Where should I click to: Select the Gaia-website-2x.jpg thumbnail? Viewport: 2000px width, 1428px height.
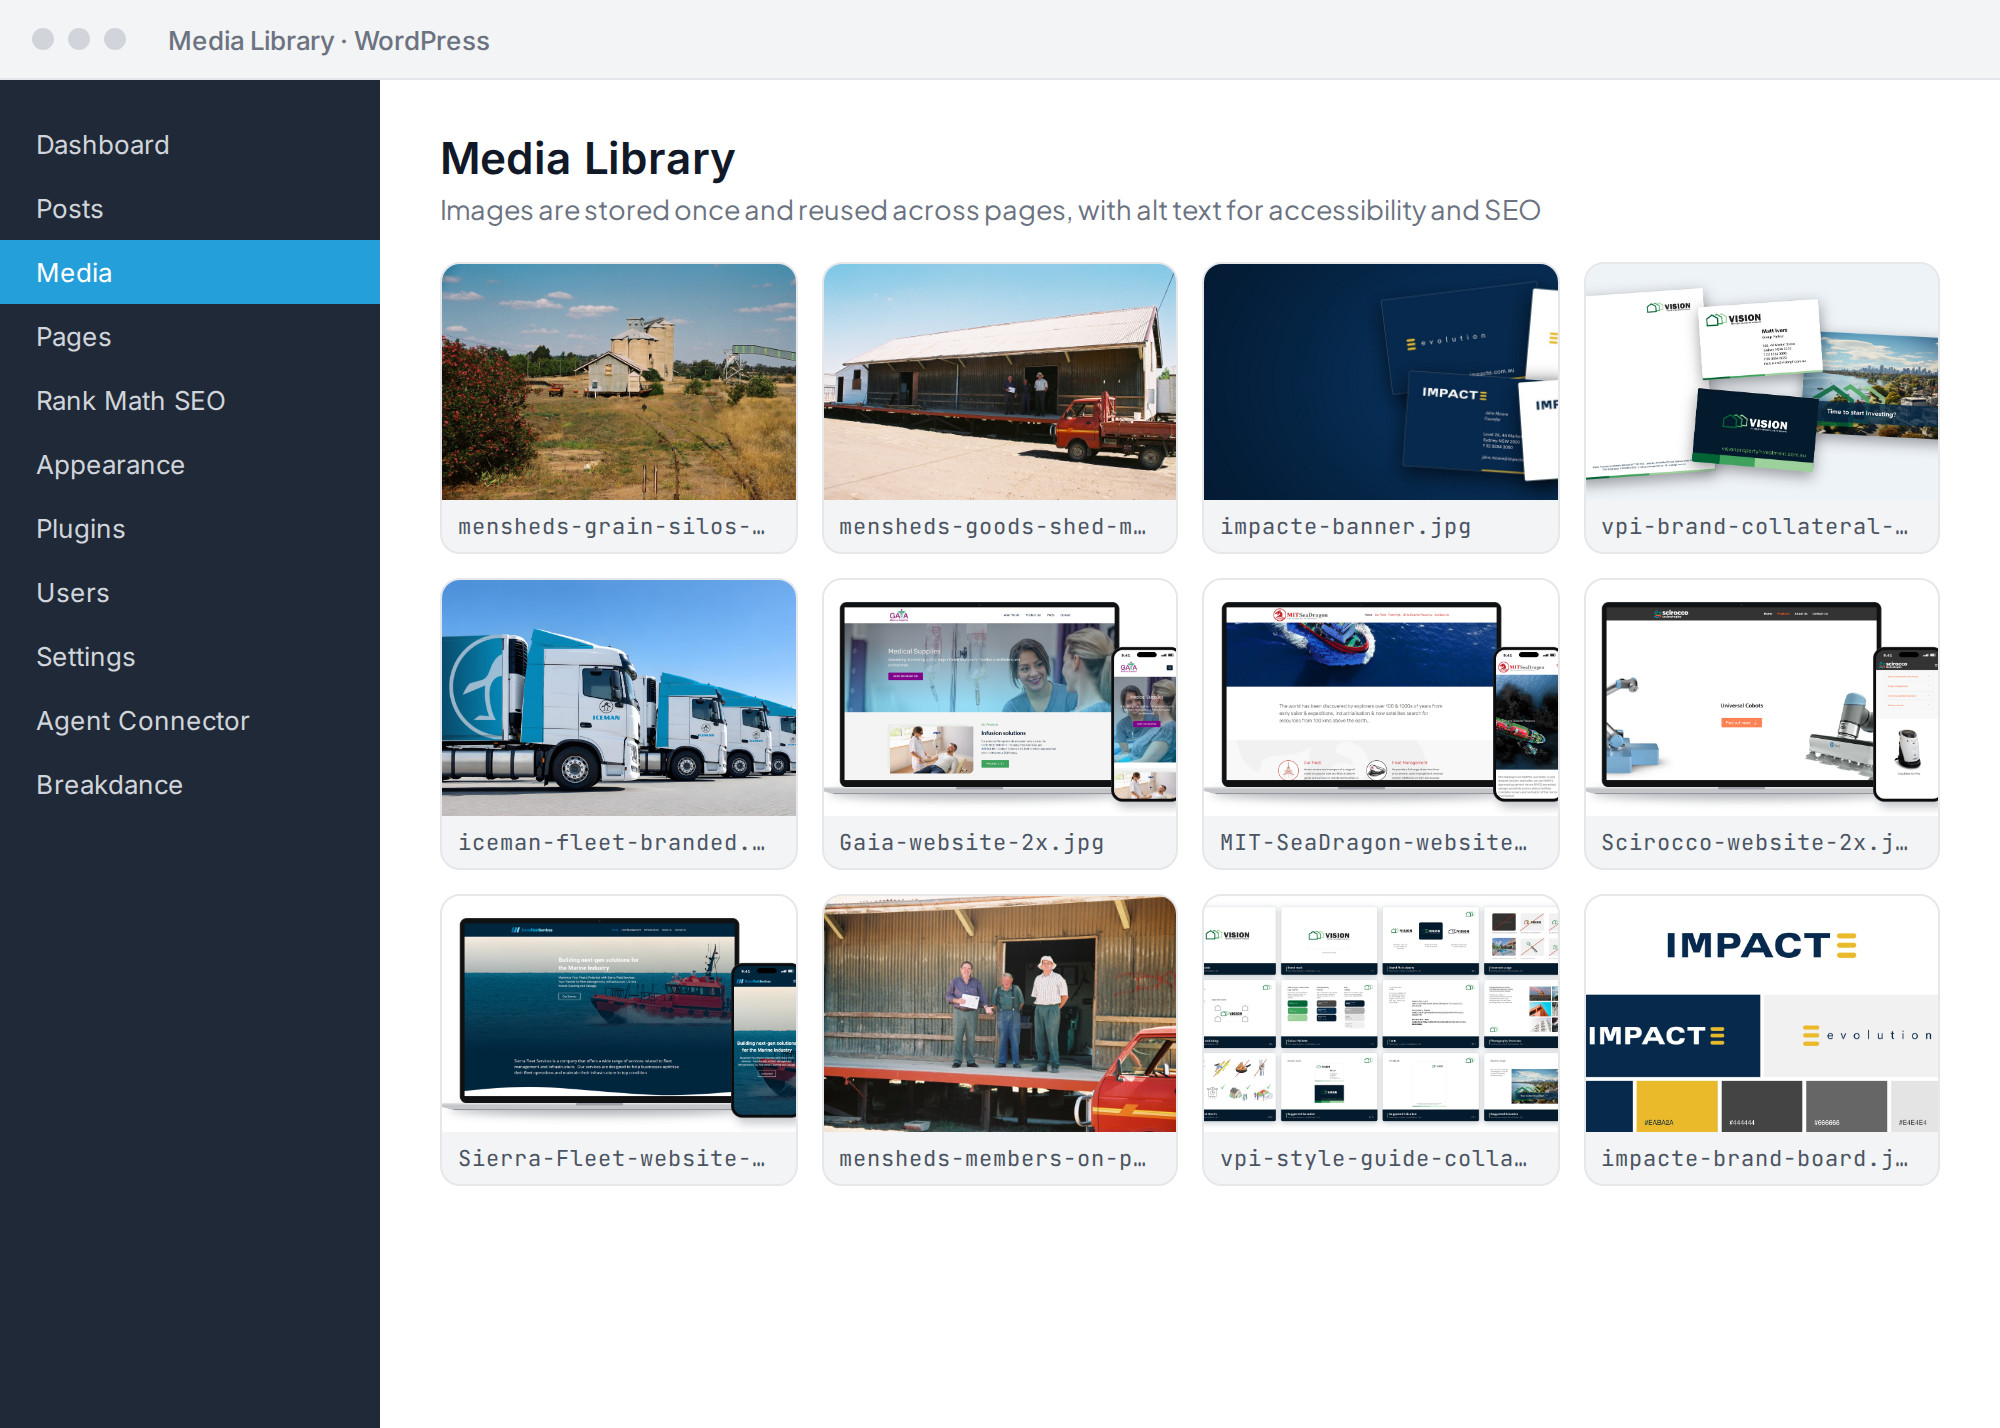click(x=1000, y=698)
